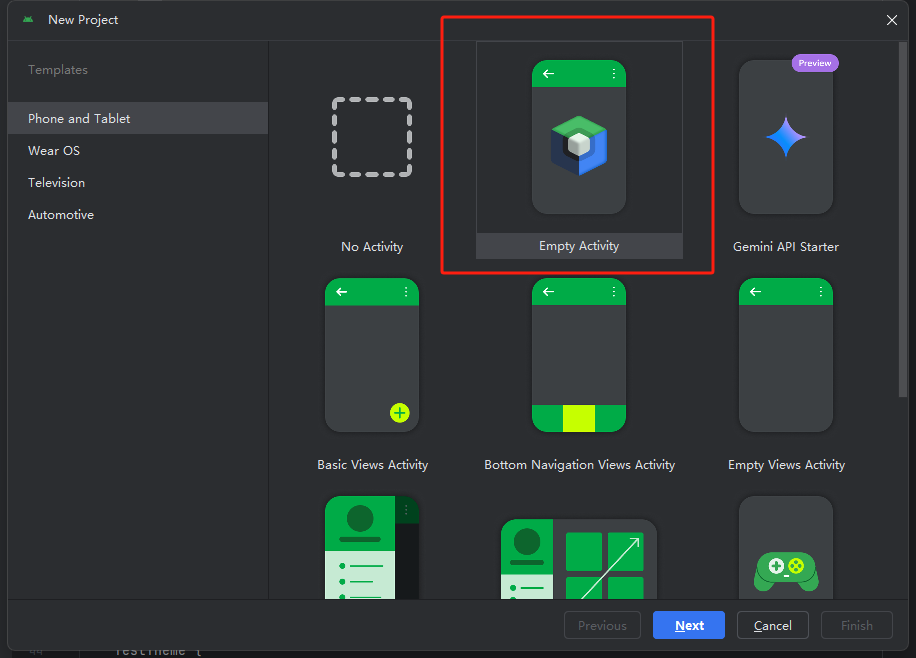Switch to Television templates
The image size is (916, 658).
(x=138, y=183)
